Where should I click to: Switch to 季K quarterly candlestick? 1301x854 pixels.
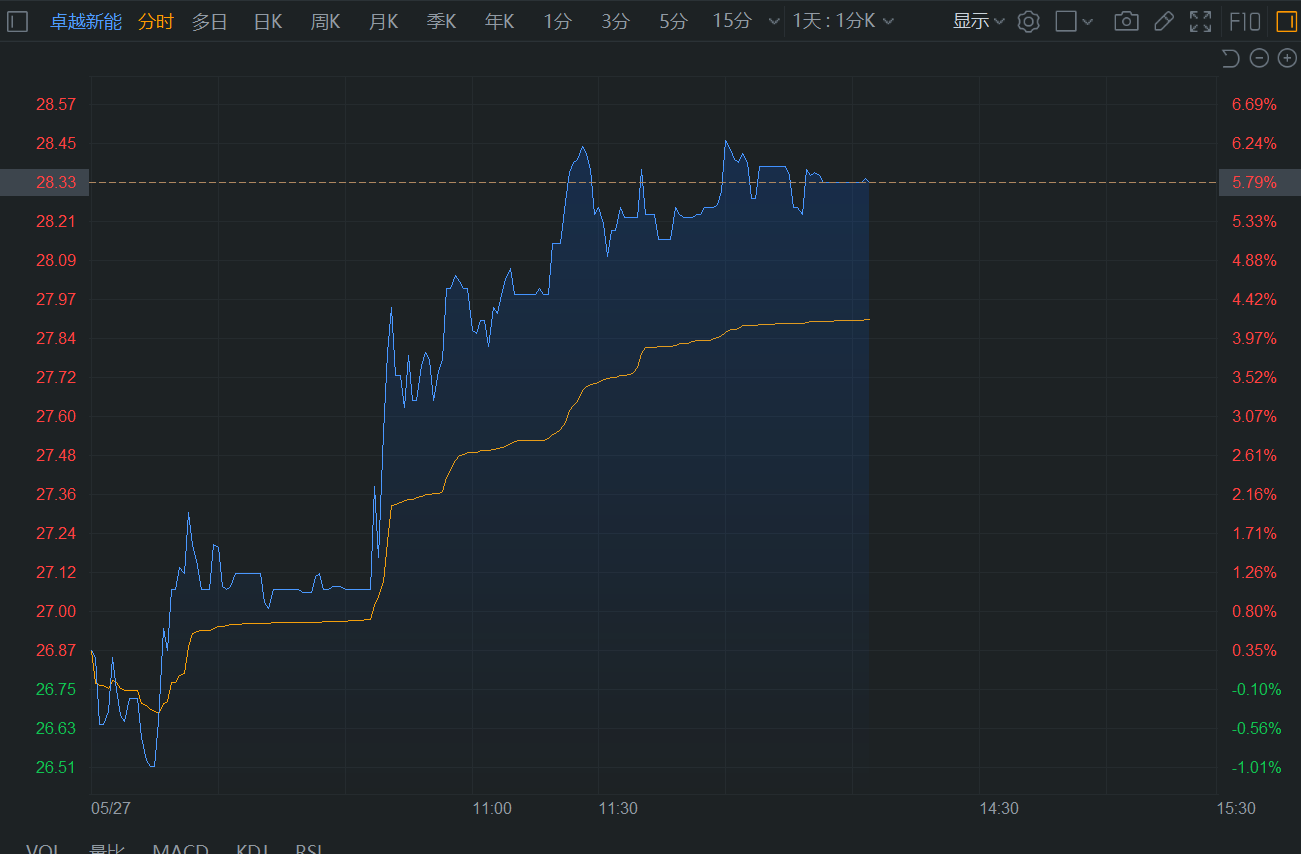click(x=441, y=21)
